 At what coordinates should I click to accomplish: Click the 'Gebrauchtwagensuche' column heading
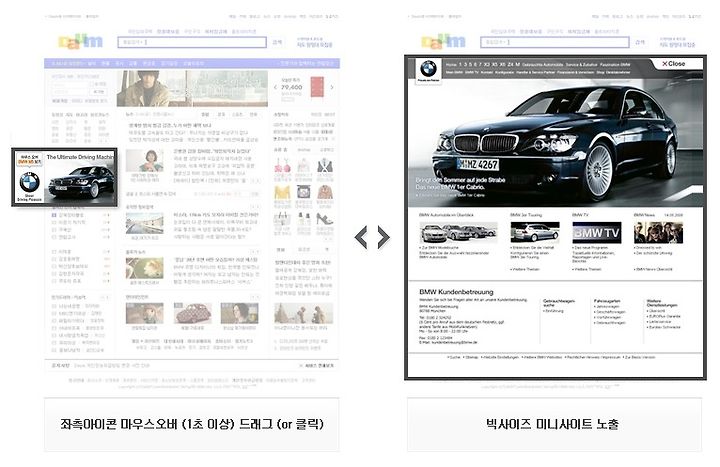click(559, 303)
